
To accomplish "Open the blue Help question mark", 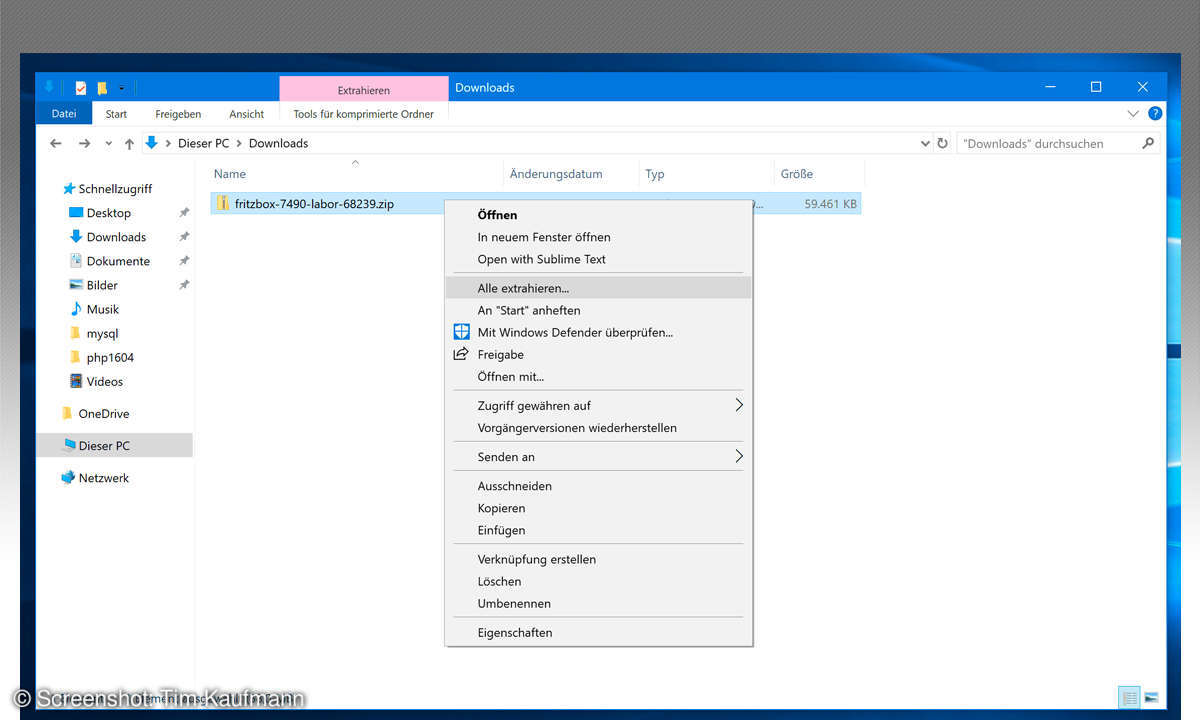I will tap(1155, 114).
